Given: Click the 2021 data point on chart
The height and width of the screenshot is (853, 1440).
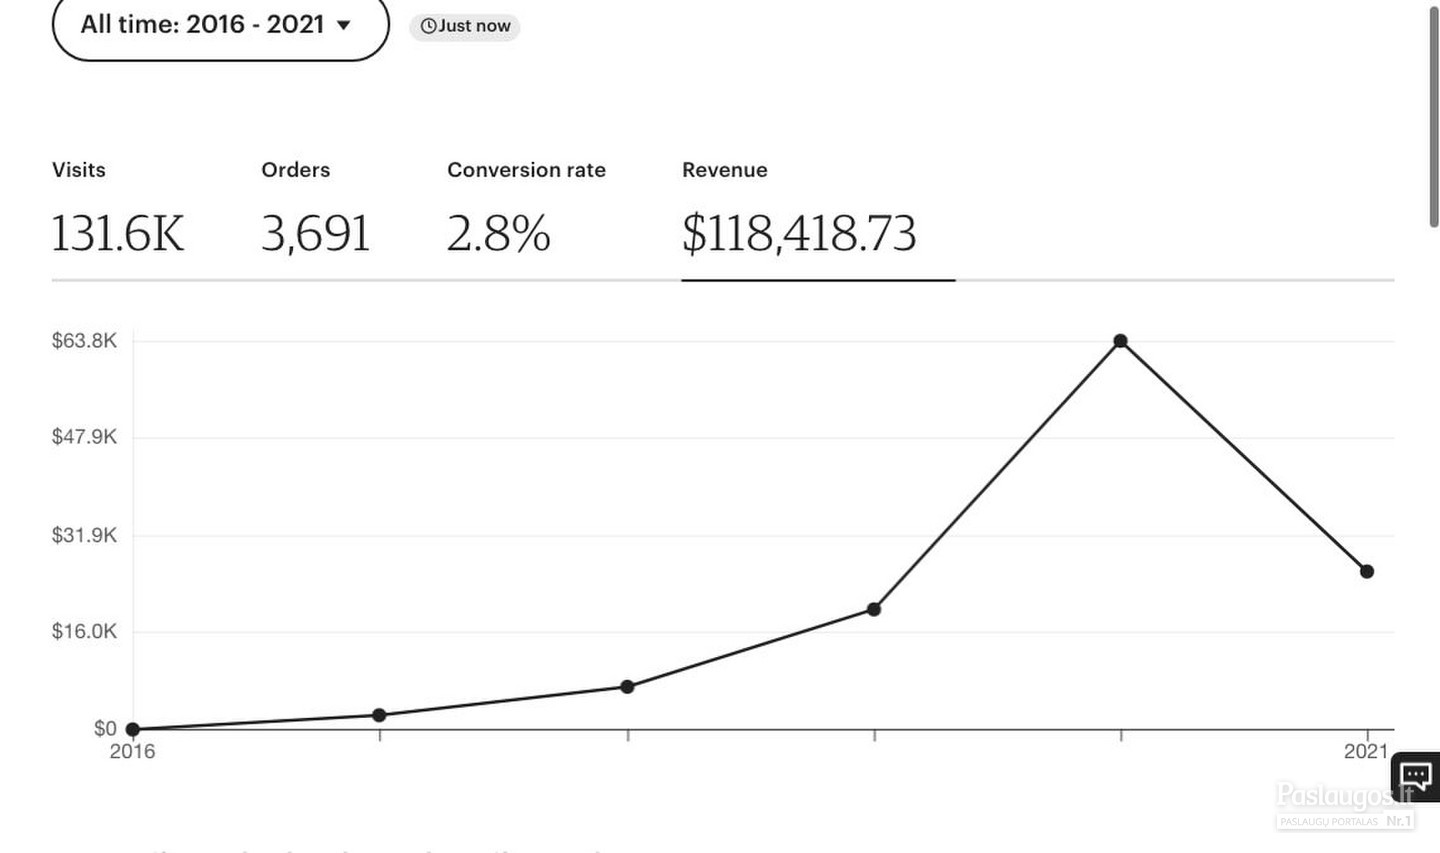Looking at the screenshot, I should 1367,572.
